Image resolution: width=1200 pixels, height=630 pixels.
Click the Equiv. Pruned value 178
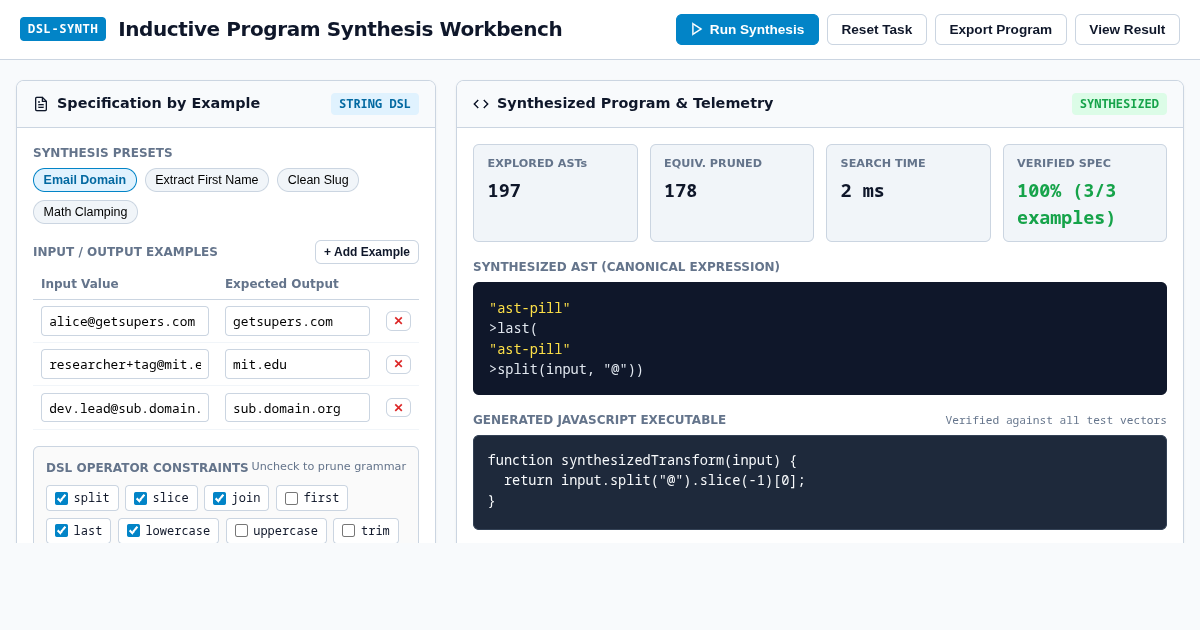(x=681, y=190)
